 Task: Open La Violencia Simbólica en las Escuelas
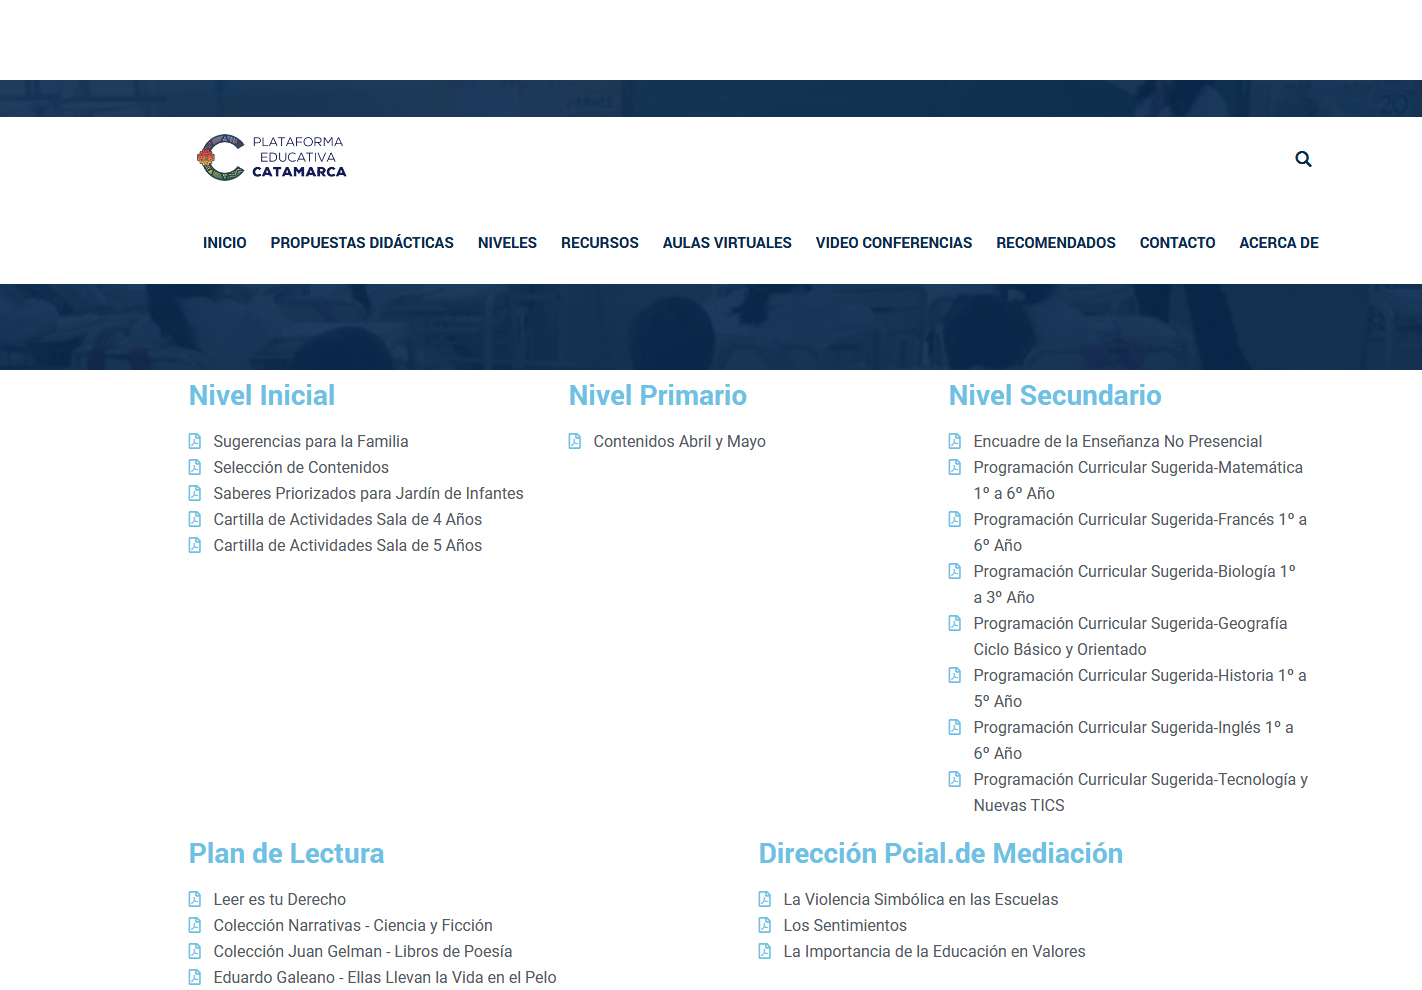point(920,899)
